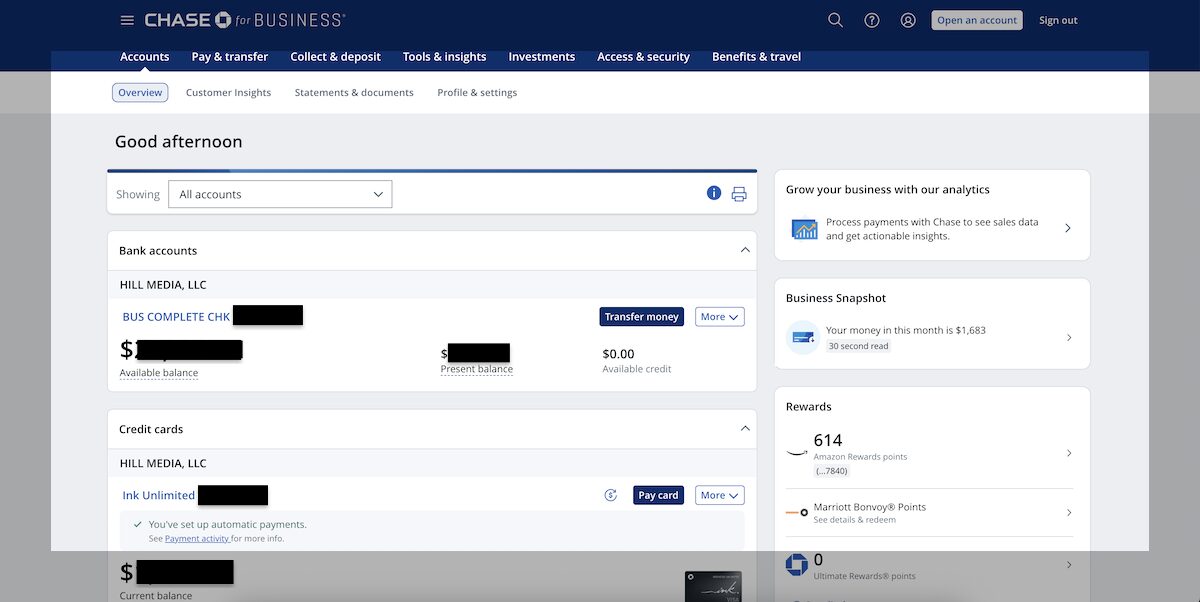Viewport: 1200px width, 602px height.
Task: Click the Ink credit card image
Action: (713, 586)
